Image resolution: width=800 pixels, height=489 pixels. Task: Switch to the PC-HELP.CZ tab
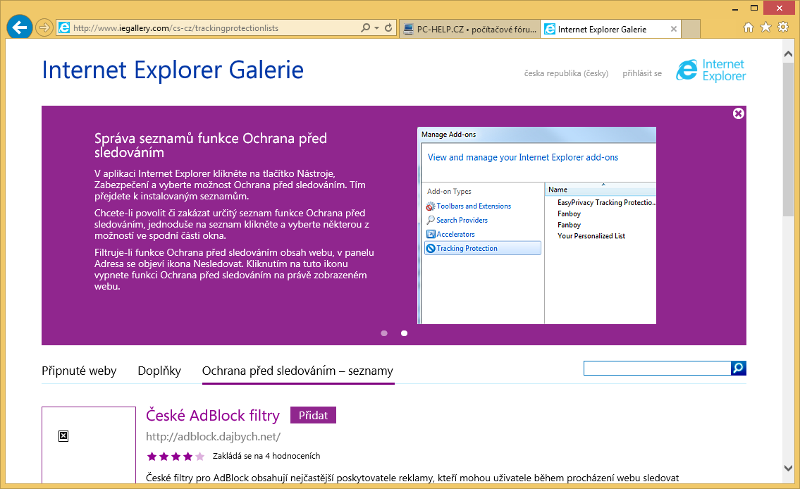tap(470, 29)
